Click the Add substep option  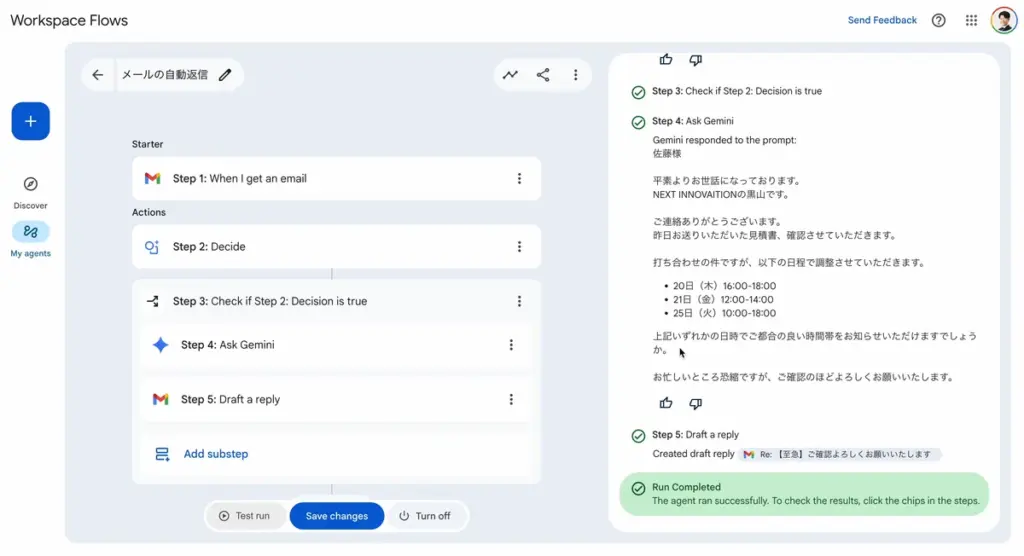pos(215,454)
